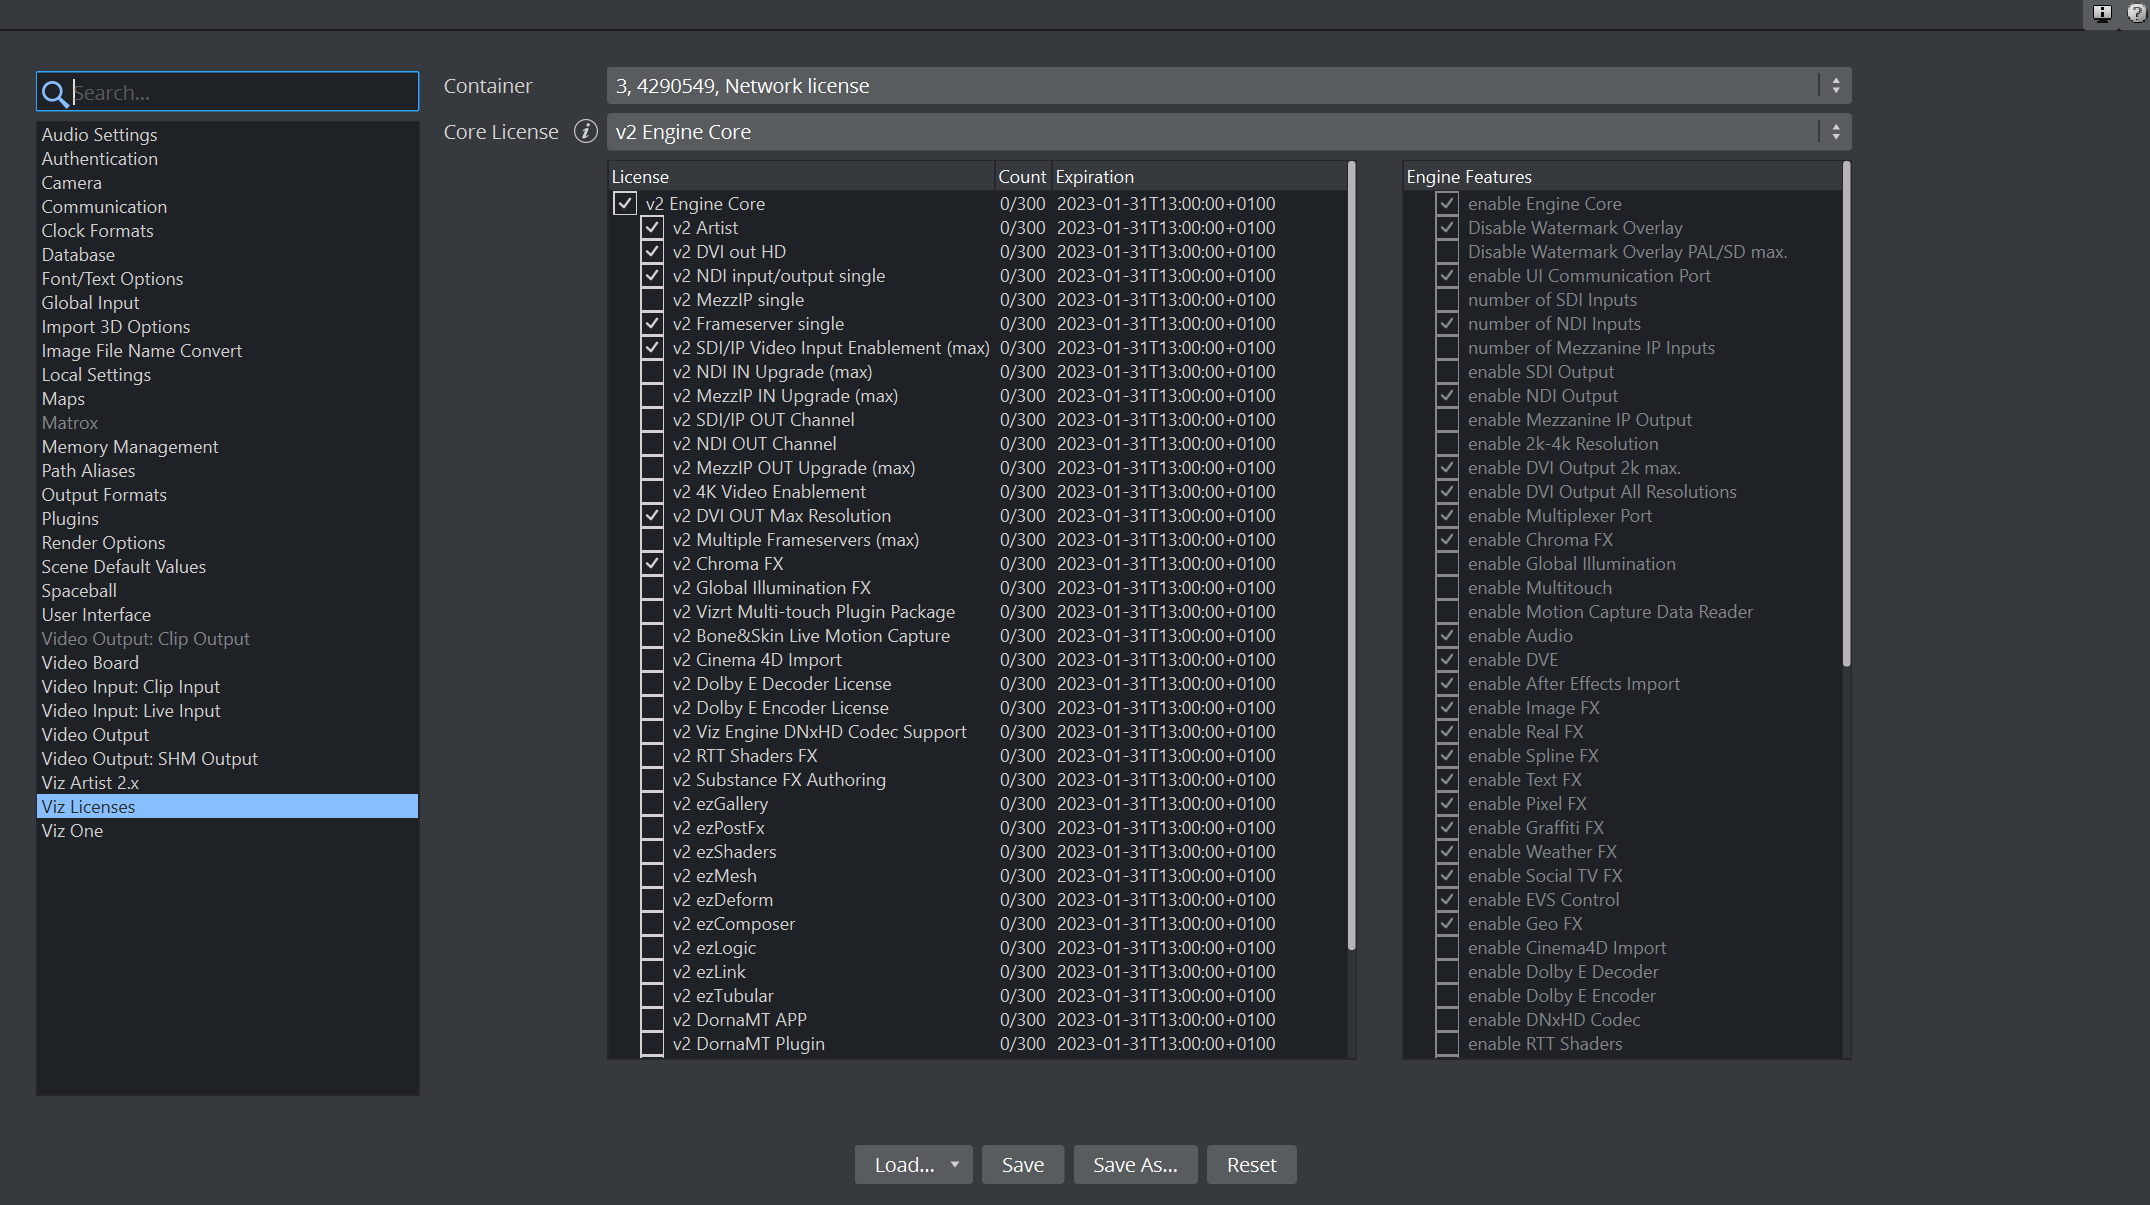Click the Core License info icon
The height and width of the screenshot is (1205, 2150).
586,132
